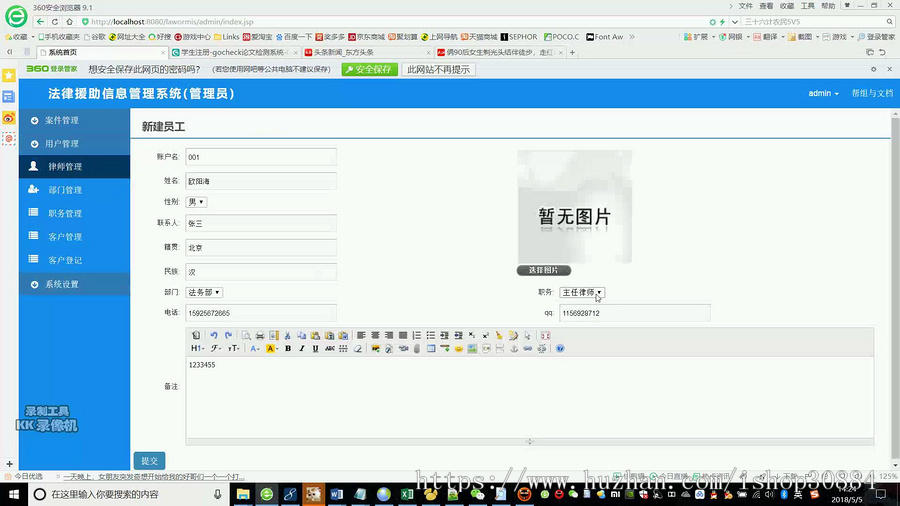The height and width of the screenshot is (506, 900).
Task: Open 帮助与文档 link
Action: tap(872, 93)
